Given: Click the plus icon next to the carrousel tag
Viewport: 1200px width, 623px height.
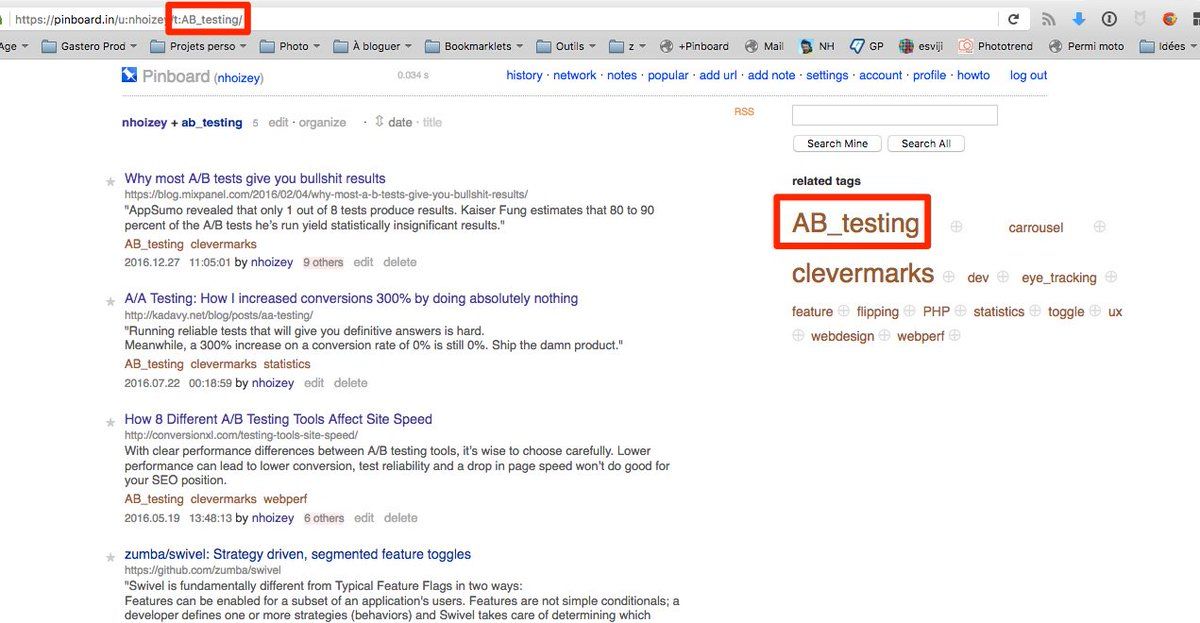Looking at the screenshot, I should (x=1099, y=227).
